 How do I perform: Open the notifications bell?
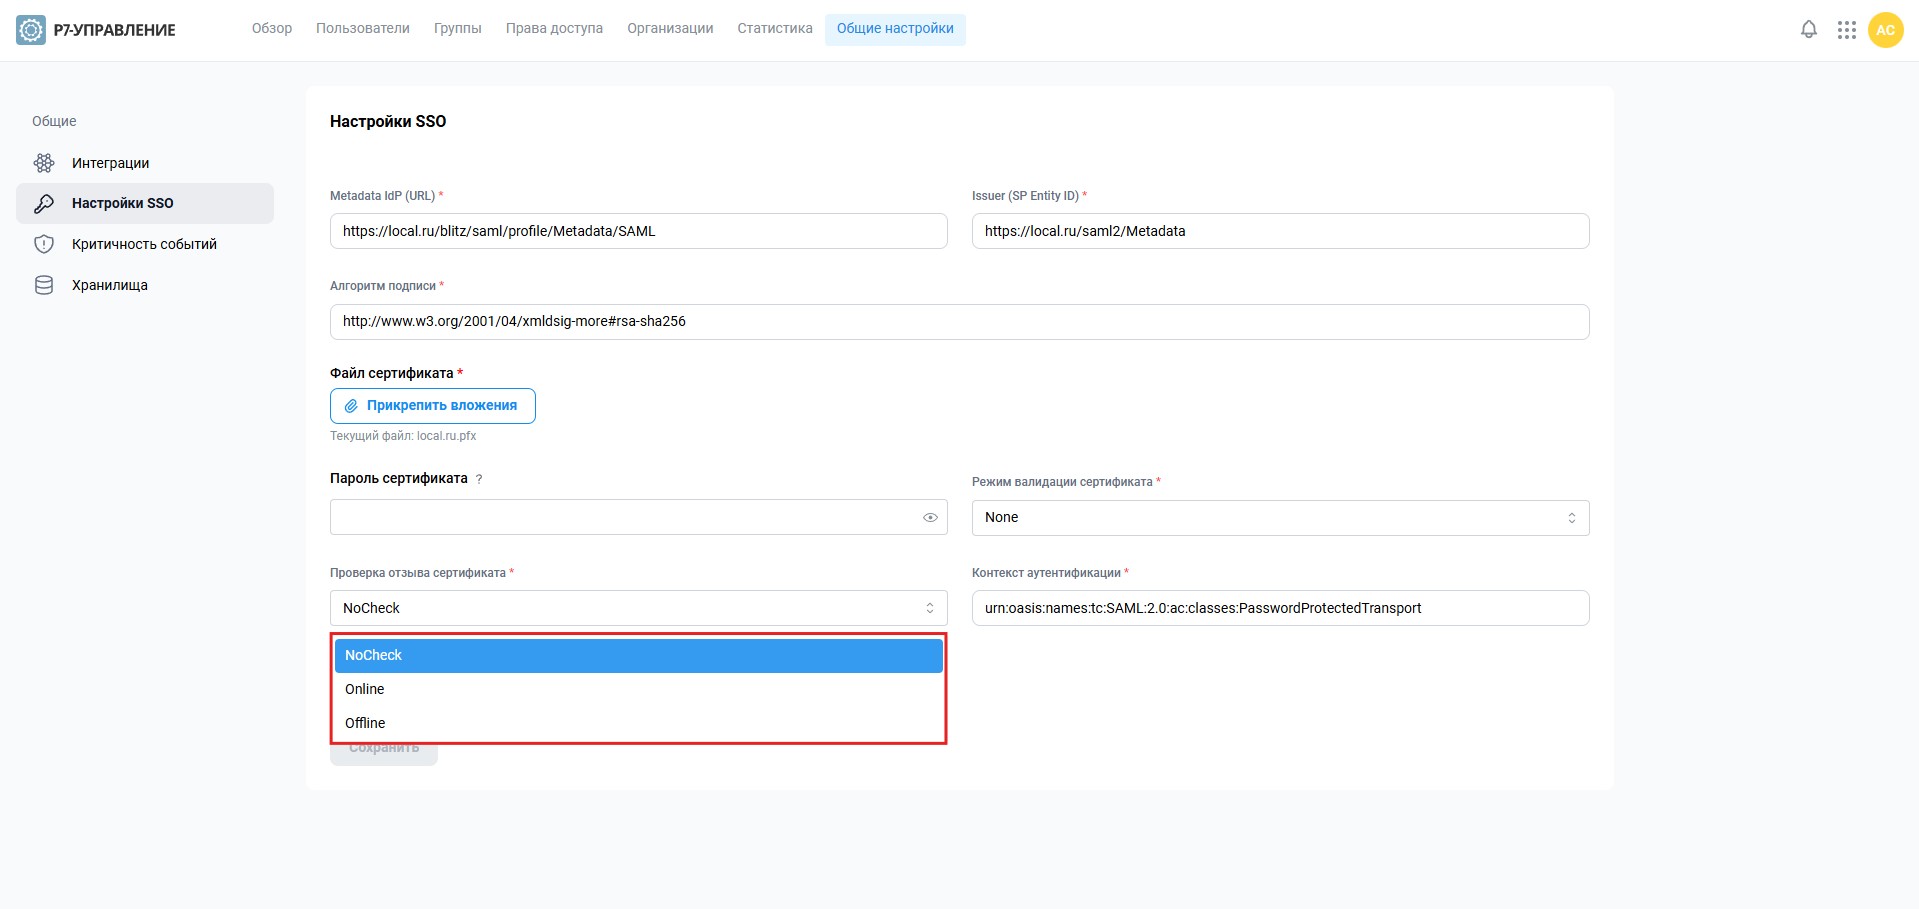coord(1808,30)
